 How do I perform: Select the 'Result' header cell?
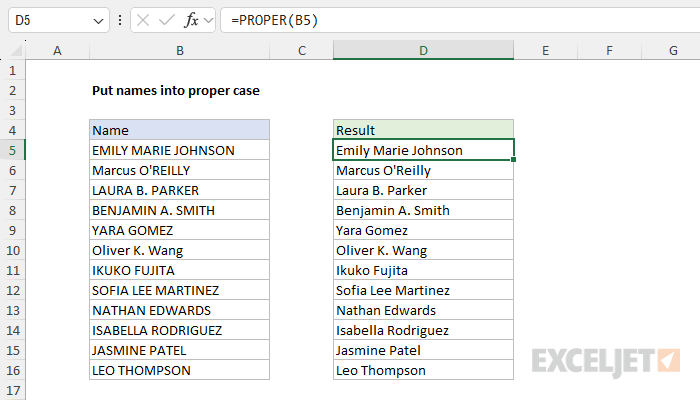[423, 130]
